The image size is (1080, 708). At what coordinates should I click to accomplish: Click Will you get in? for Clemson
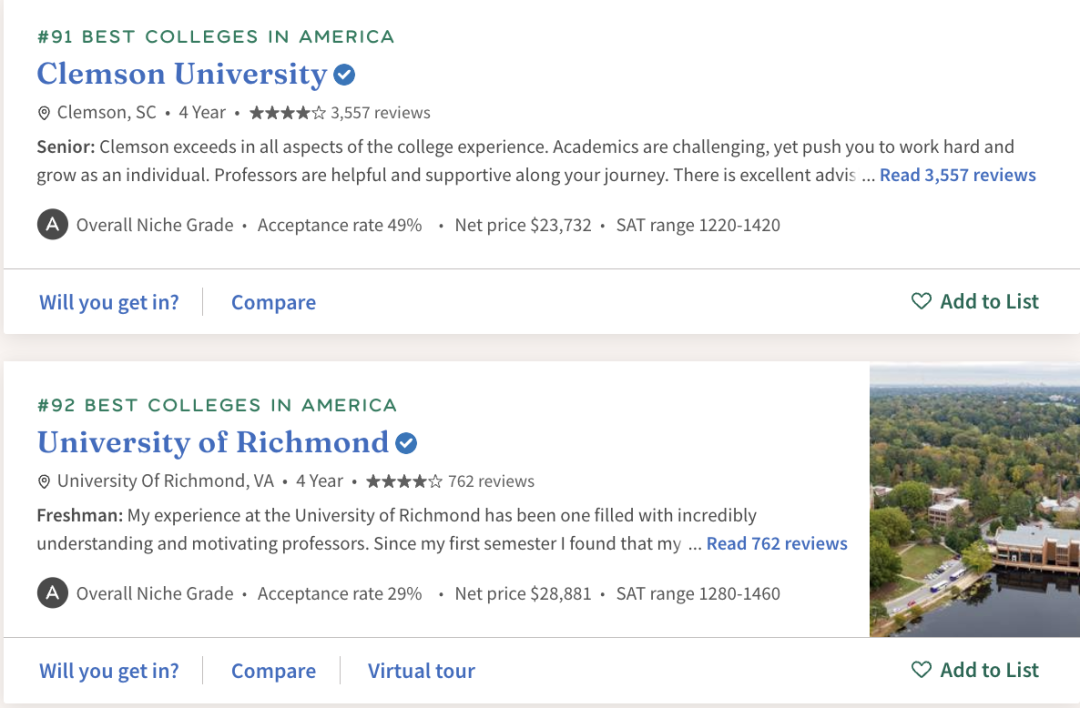click(x=109, y=302)
